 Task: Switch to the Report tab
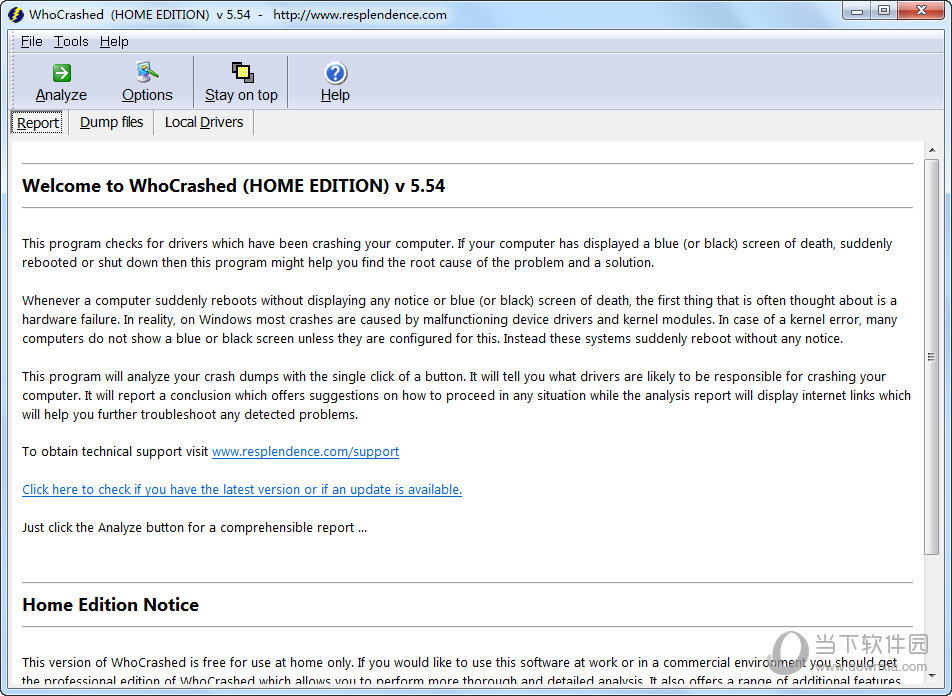(38, 123)
